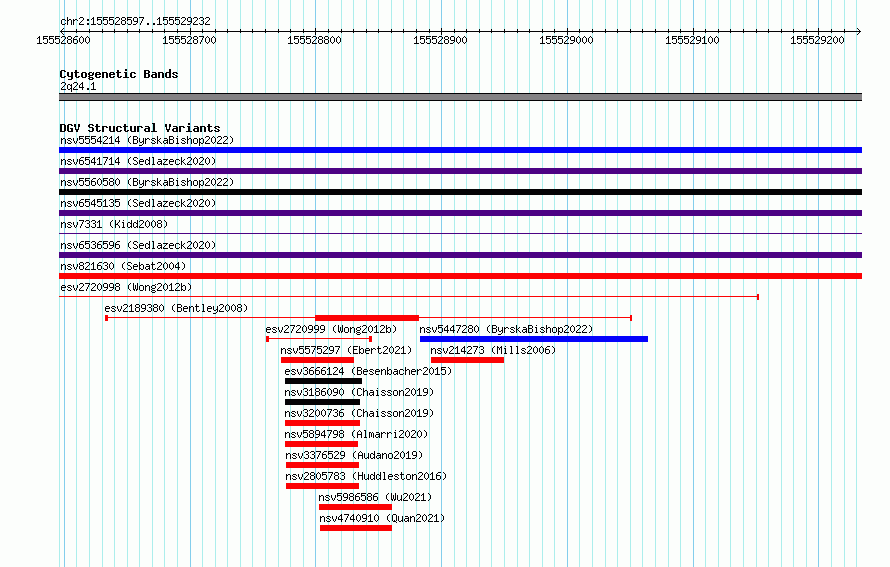This screenshot has width=890, height=567.
Task: Select the thick red esv2189380 bar segment
Action: click(x=367, y=318)
